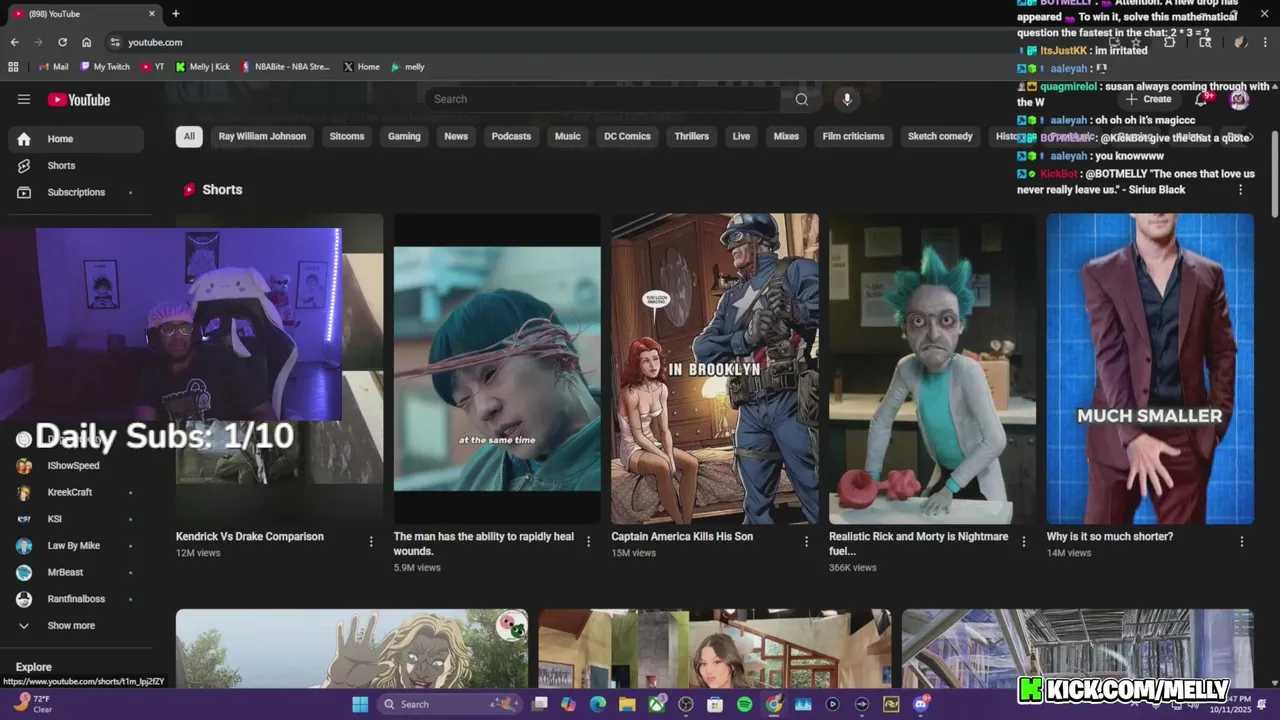Image resolution: width=1280 pixels, height=720 pixels.
Task: Open chat message options three dots
Action: click(1241, 189)
